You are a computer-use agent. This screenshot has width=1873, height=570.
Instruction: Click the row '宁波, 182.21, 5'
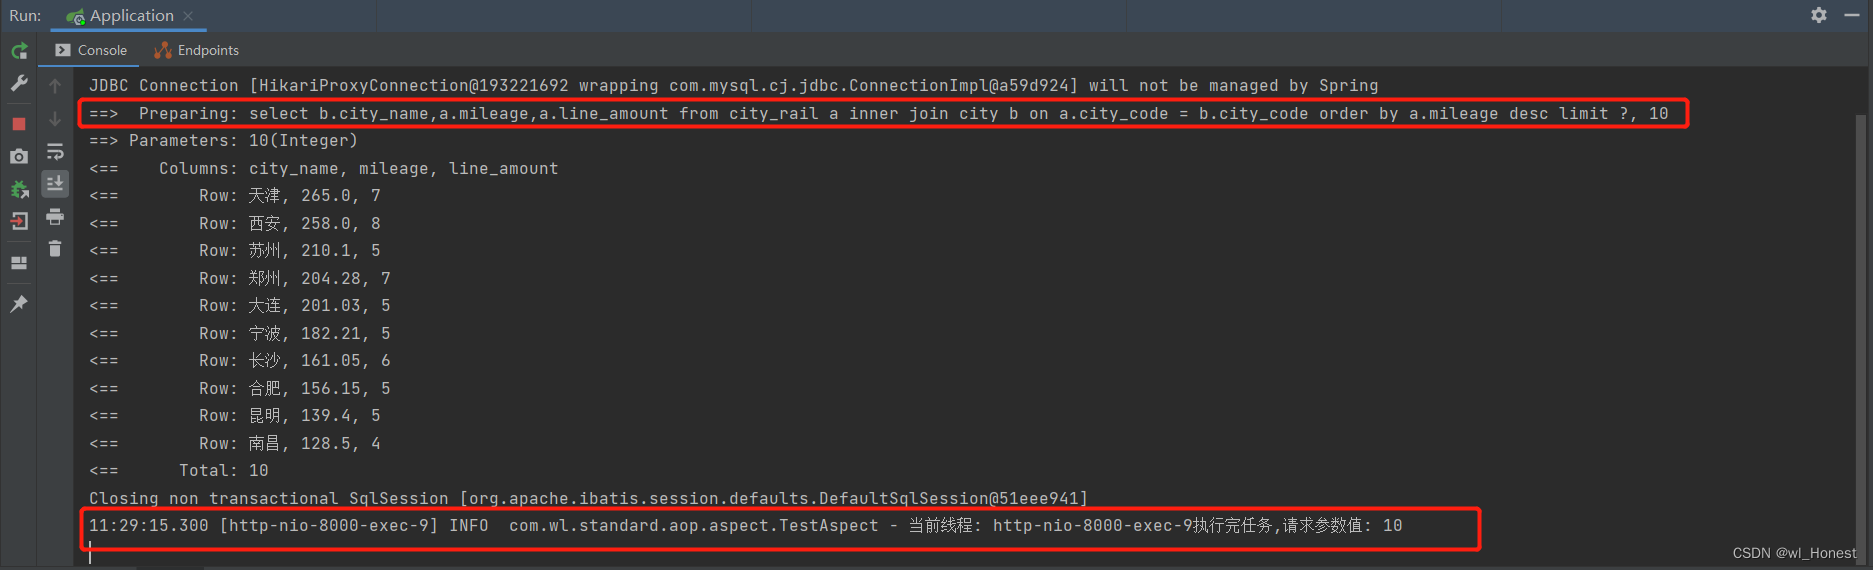[240, 334]
